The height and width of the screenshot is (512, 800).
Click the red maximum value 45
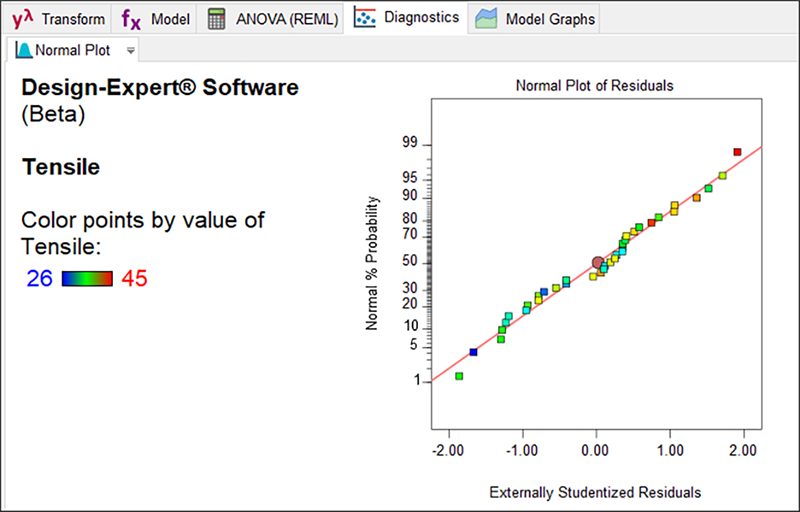134,279
